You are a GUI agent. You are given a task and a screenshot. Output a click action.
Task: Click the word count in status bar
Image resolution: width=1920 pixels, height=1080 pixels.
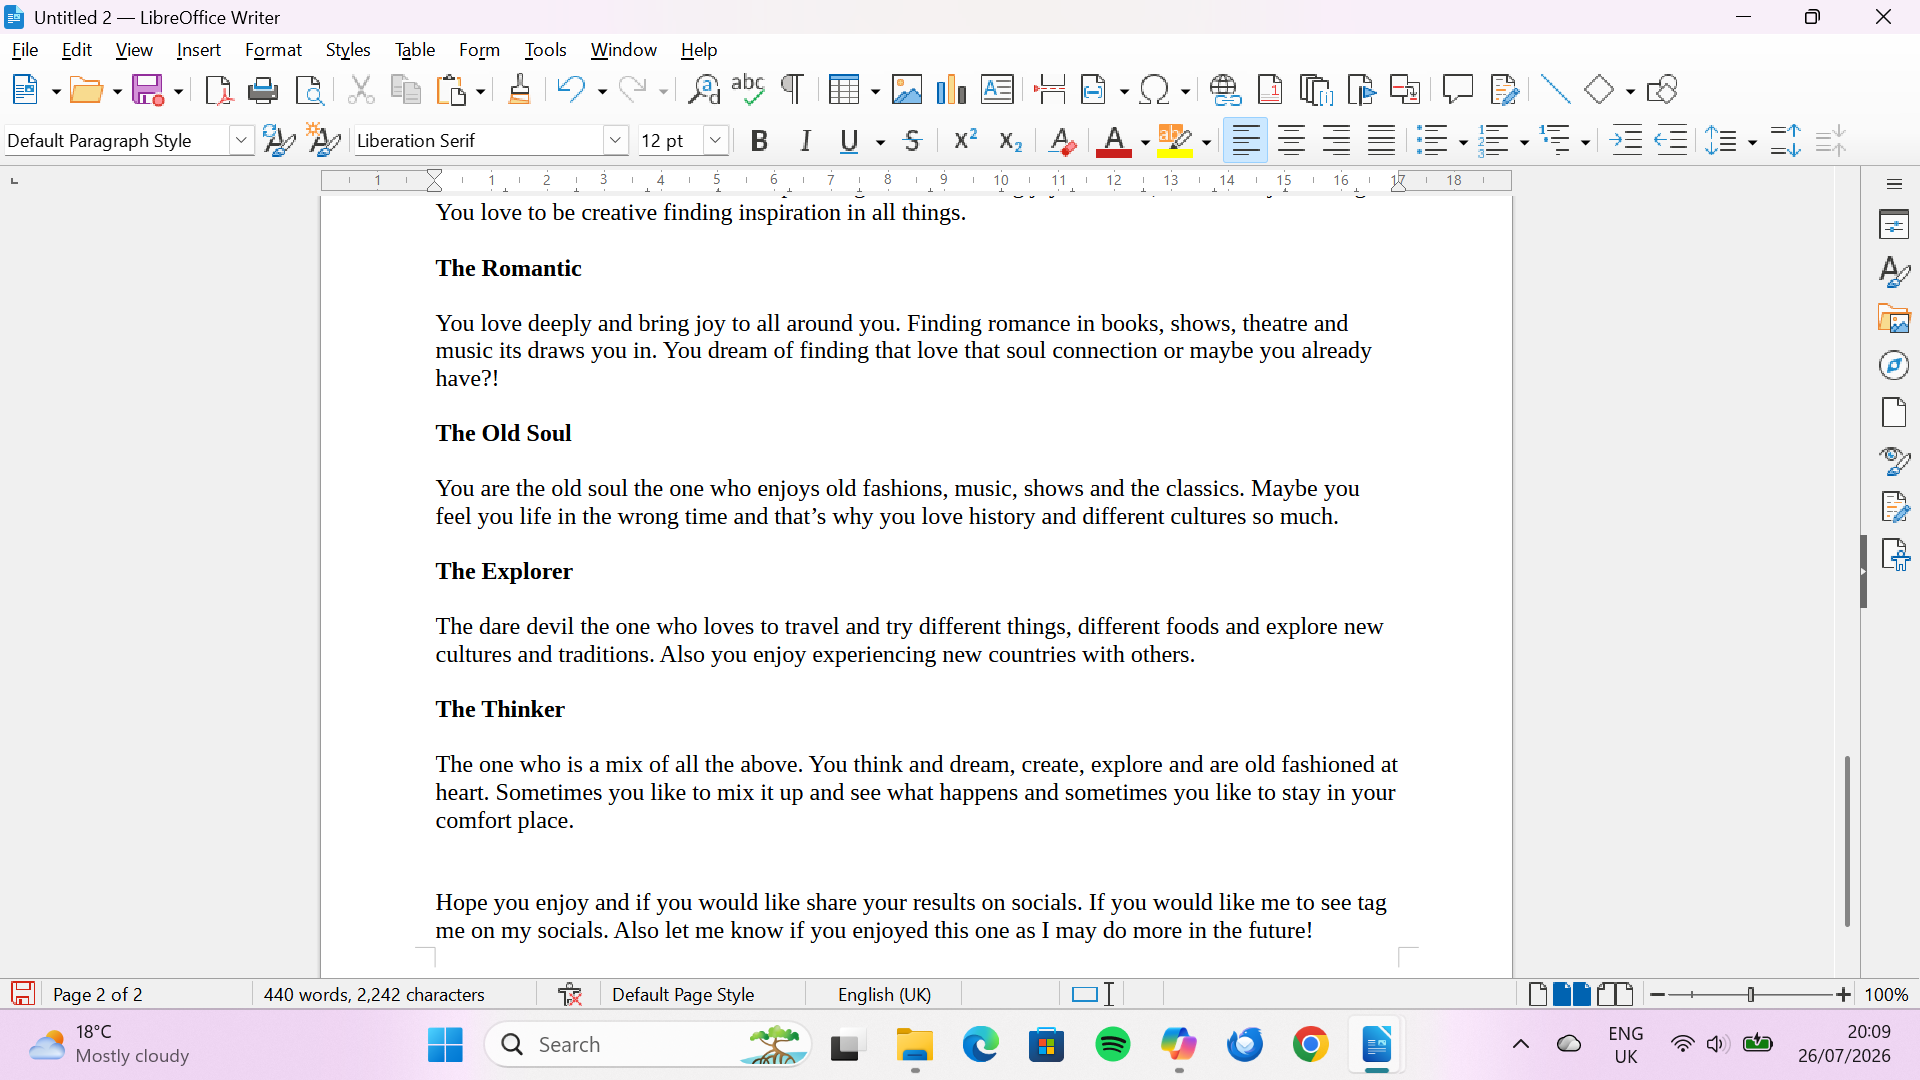[x=374, y=995]
